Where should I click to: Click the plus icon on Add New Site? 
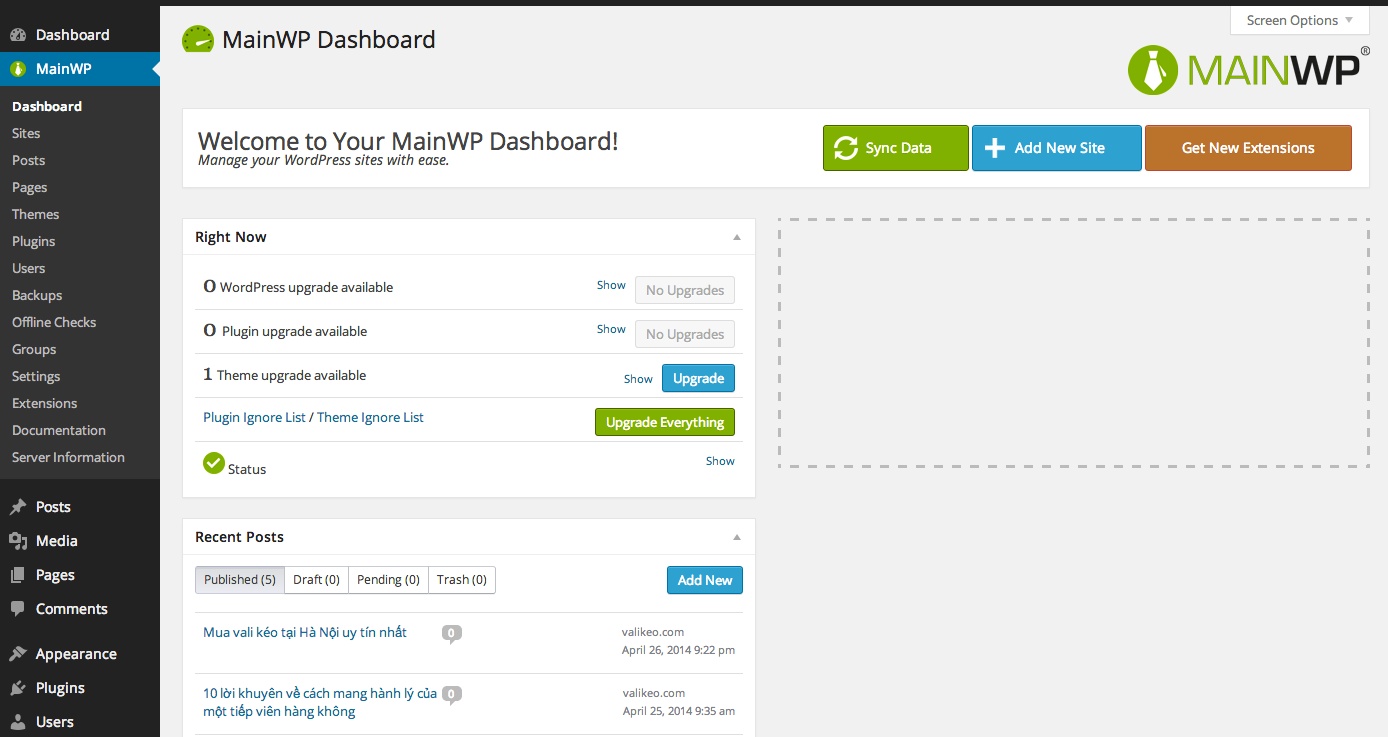(x=994, y=148)
